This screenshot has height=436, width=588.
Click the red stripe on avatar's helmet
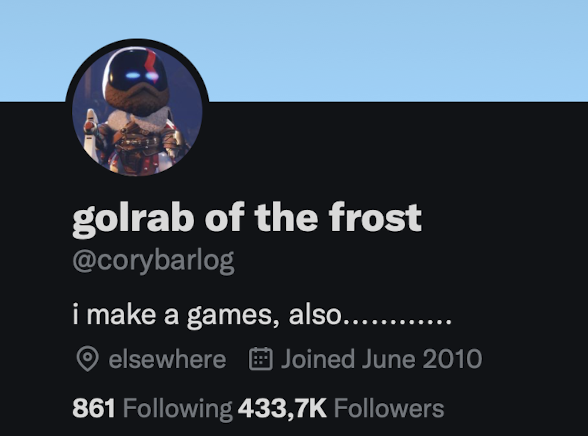(151, 60)
